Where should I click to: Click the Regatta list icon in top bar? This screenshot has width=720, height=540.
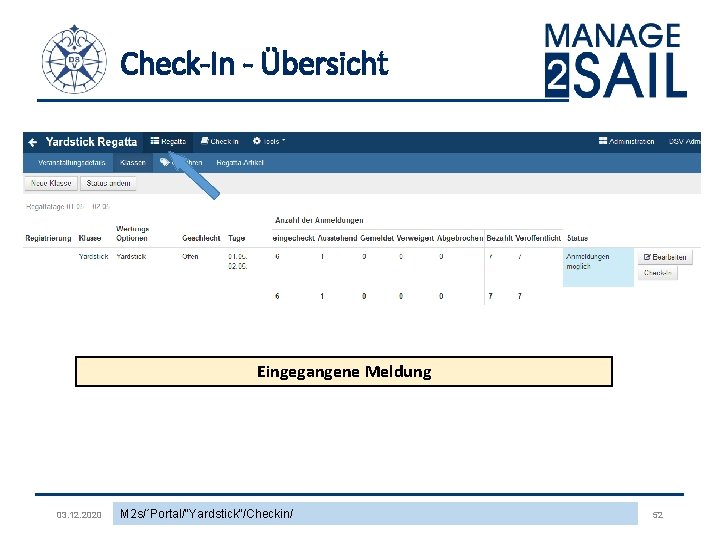tap(155, 141)
